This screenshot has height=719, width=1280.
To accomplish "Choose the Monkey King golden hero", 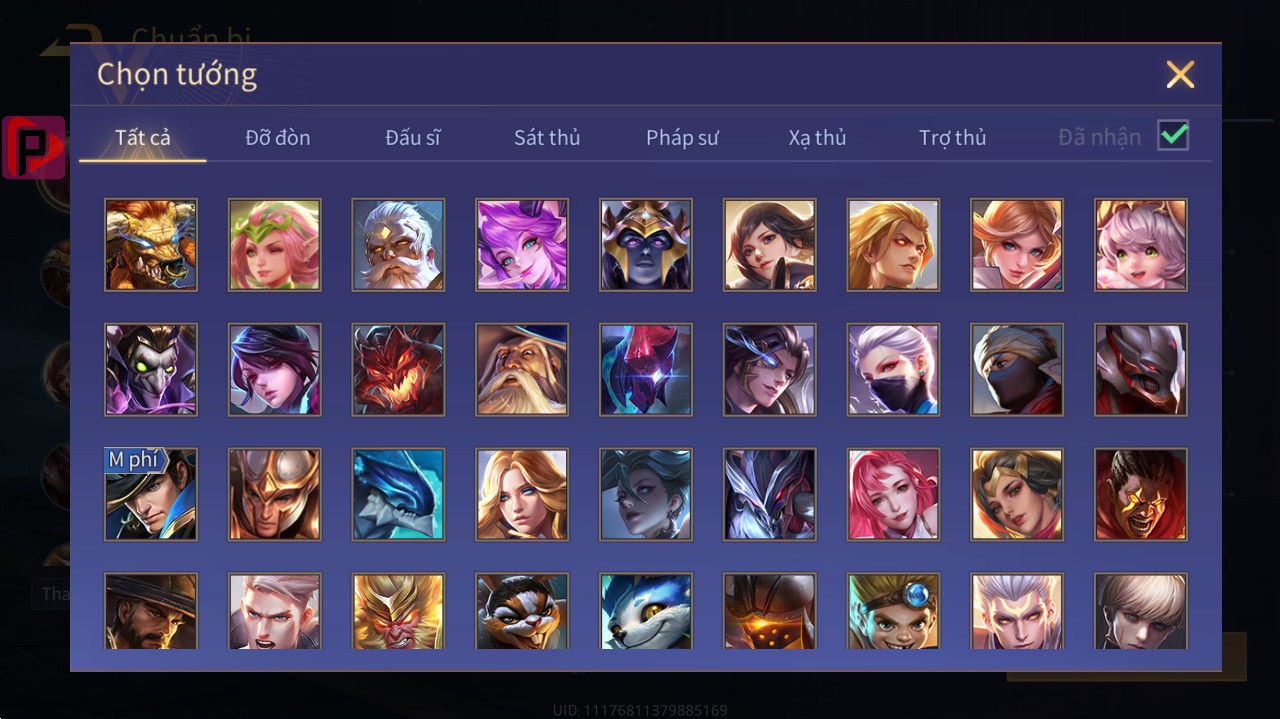I will point(398,611).
